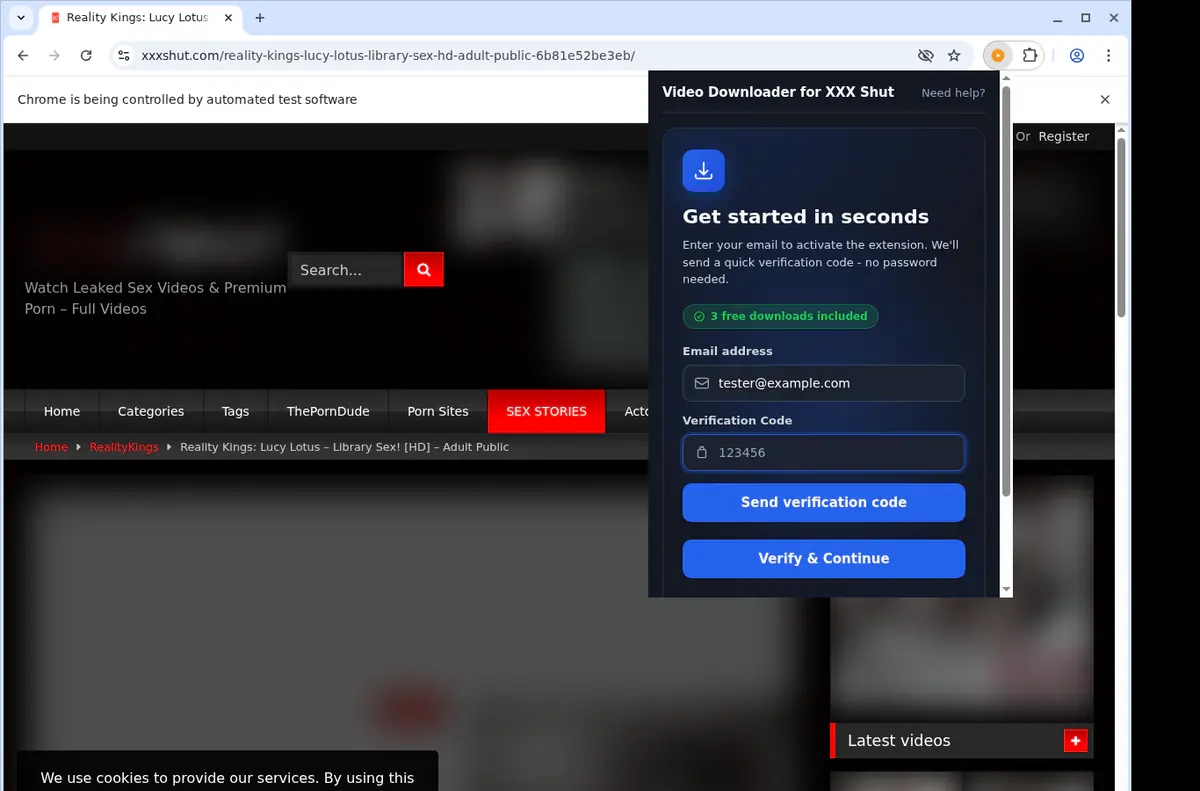This screenshot has width=1200, height=791.
Task: Click the orange Video Downloader extension icon
Action: (x=998, y=56)
